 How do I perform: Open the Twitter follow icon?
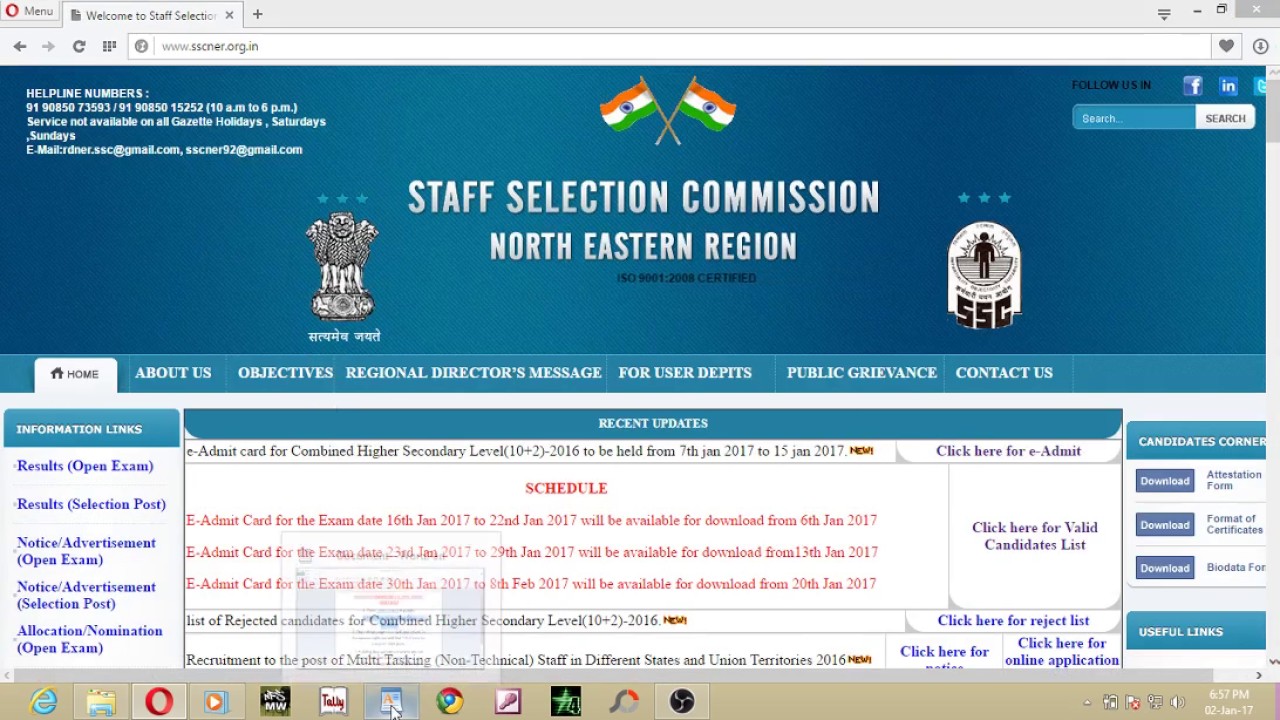(x=1260, y=86)
